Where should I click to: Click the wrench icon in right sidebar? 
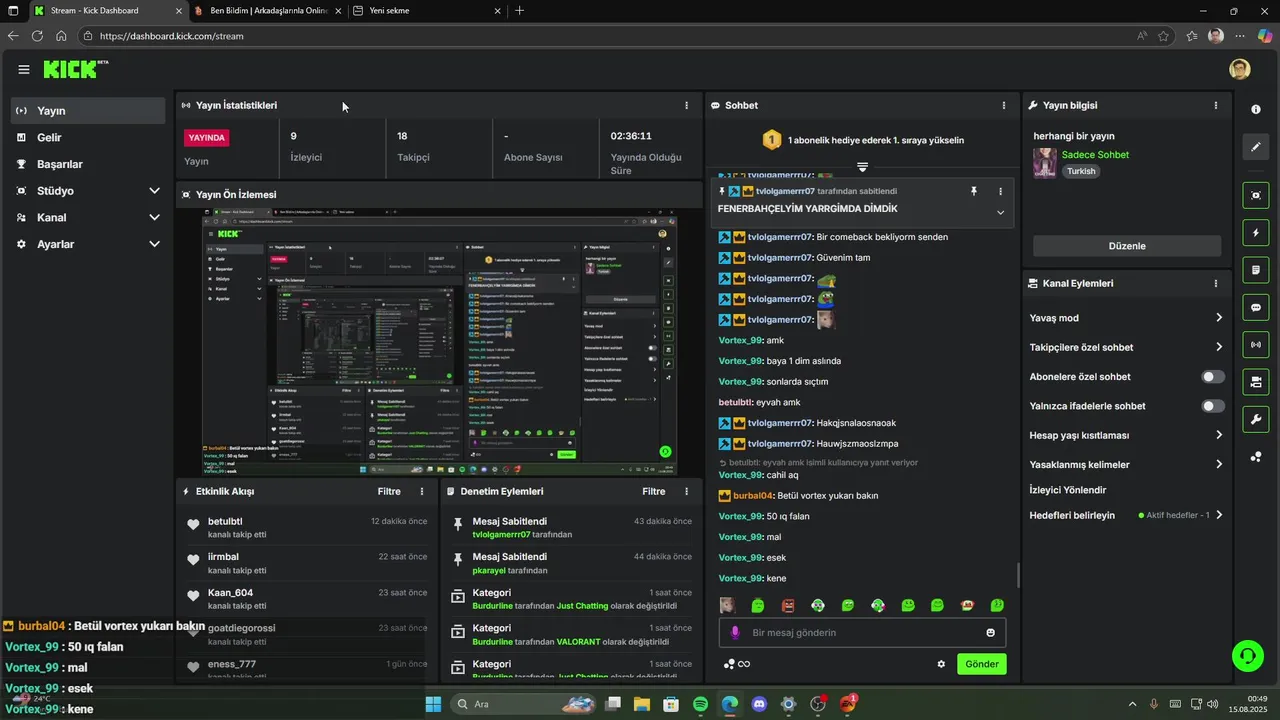tap(1256, 419)
